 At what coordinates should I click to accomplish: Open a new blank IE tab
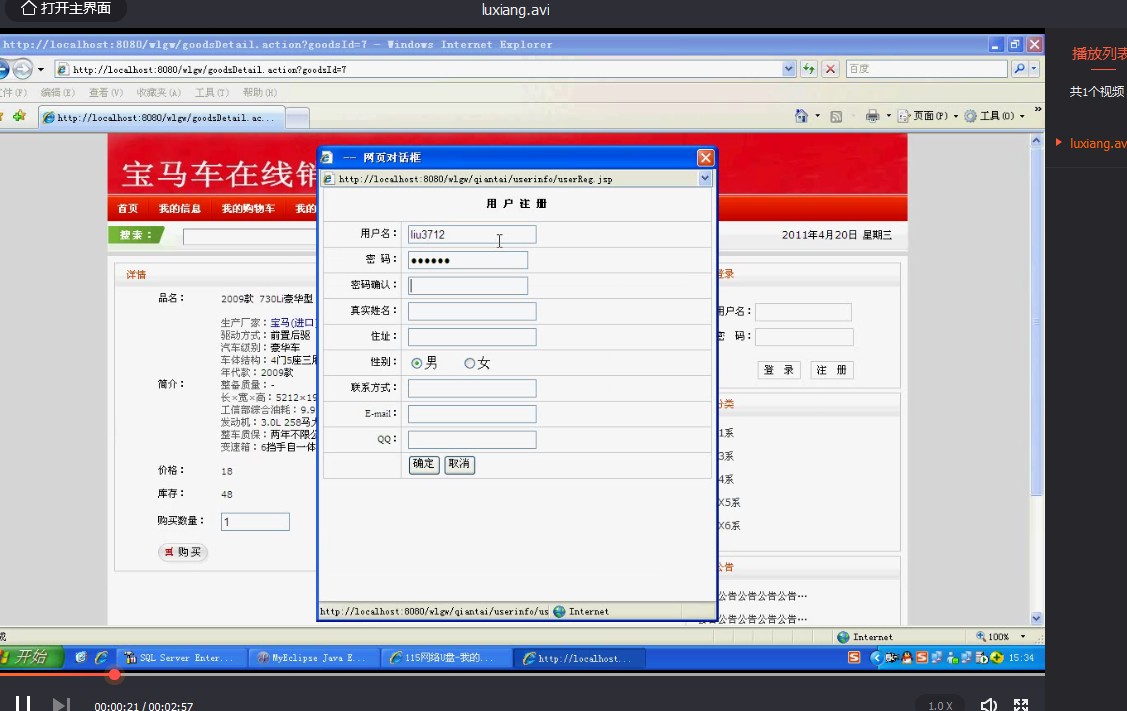coord(298,118)
